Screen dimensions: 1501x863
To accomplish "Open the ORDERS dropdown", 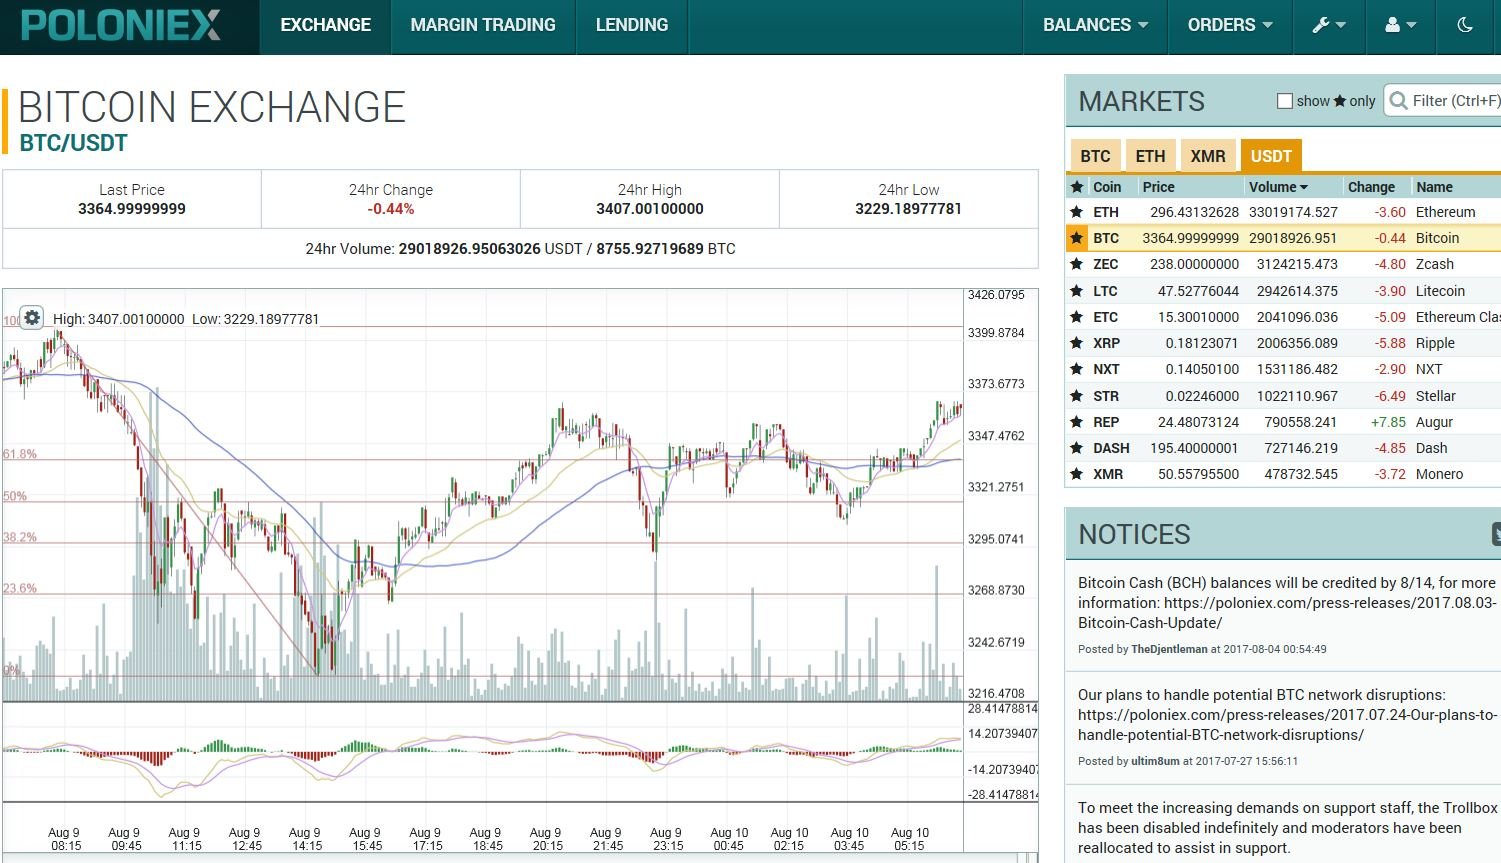I will click(1229, 27).
